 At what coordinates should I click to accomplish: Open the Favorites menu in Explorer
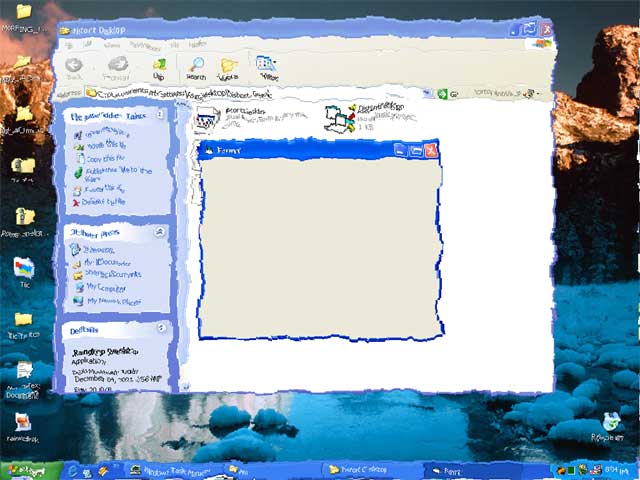click(x=145, y=46)
